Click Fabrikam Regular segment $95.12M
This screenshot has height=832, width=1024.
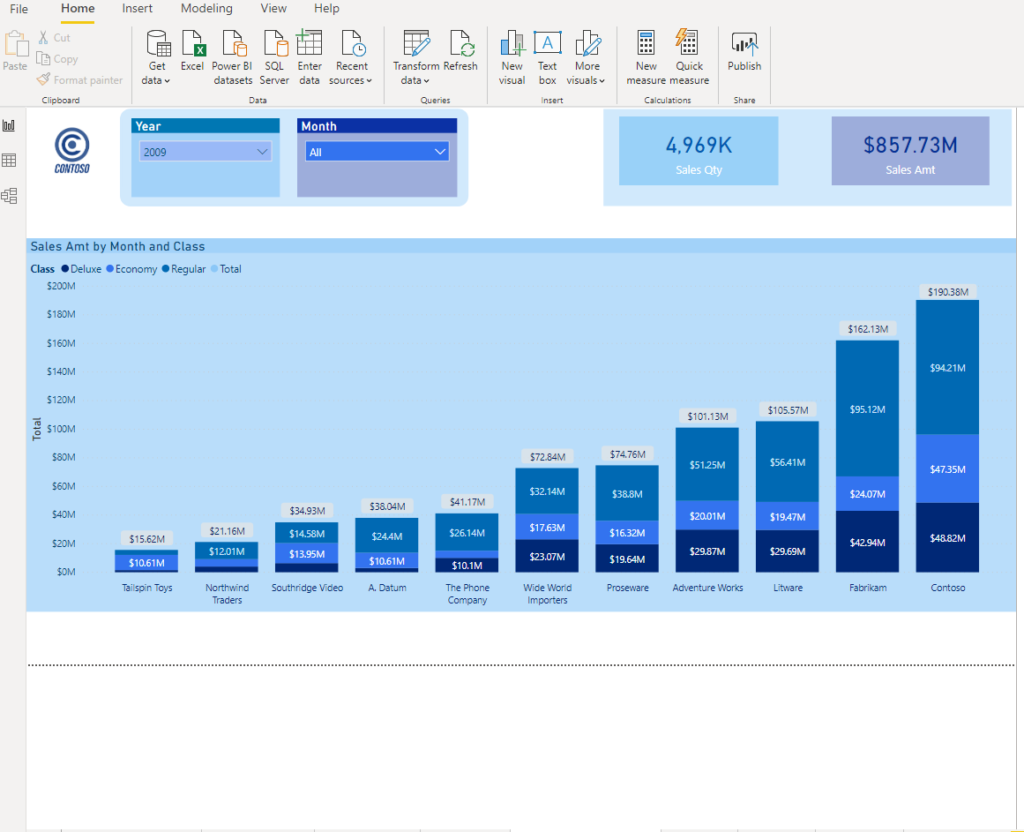[x=867, y=409]
